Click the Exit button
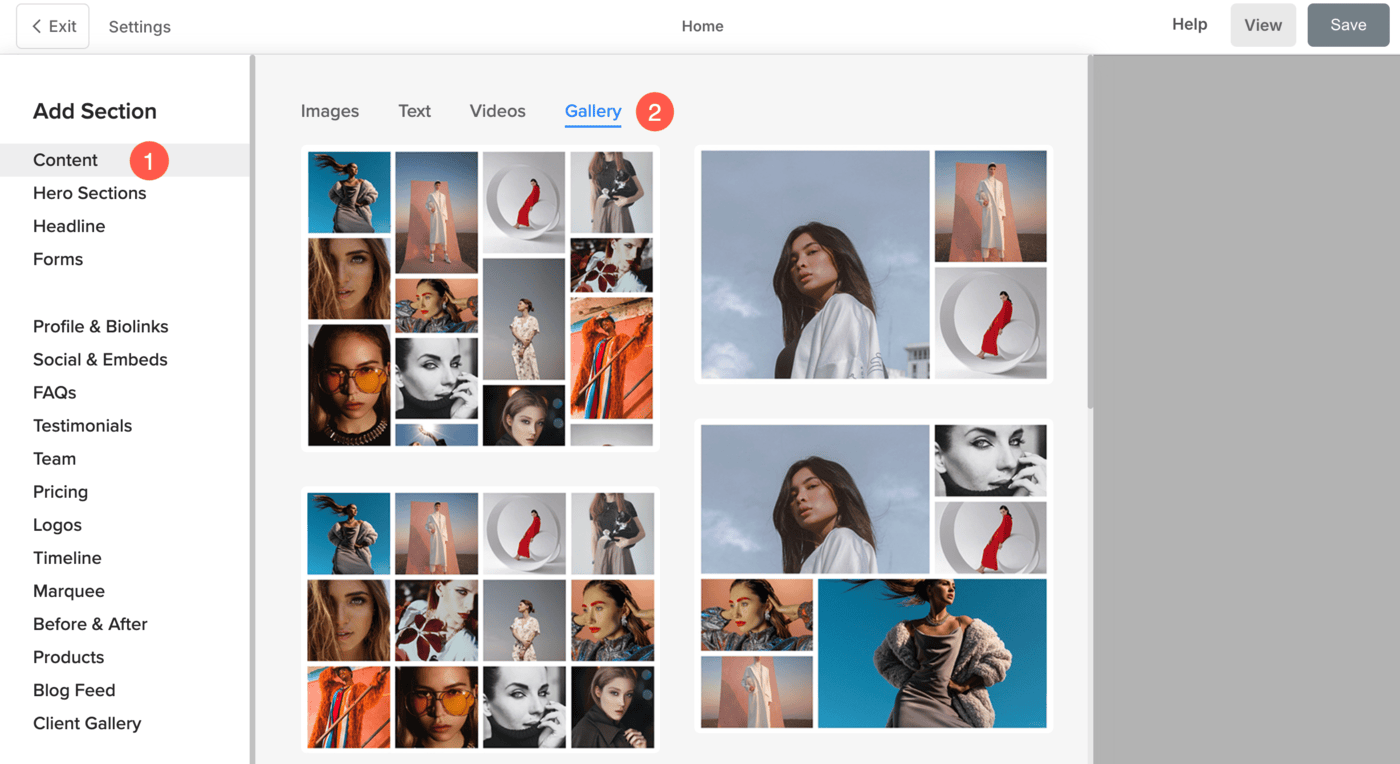 (53, 26)
